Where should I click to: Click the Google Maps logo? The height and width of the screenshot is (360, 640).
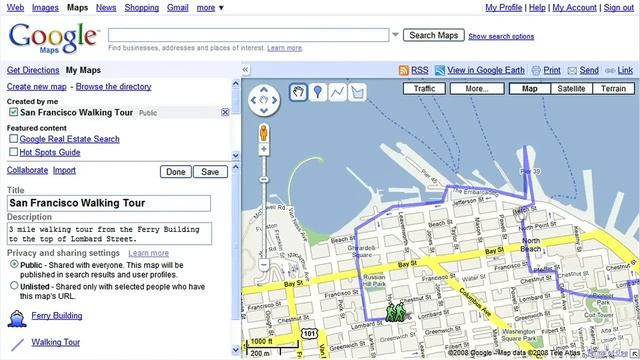click(53, 38)
